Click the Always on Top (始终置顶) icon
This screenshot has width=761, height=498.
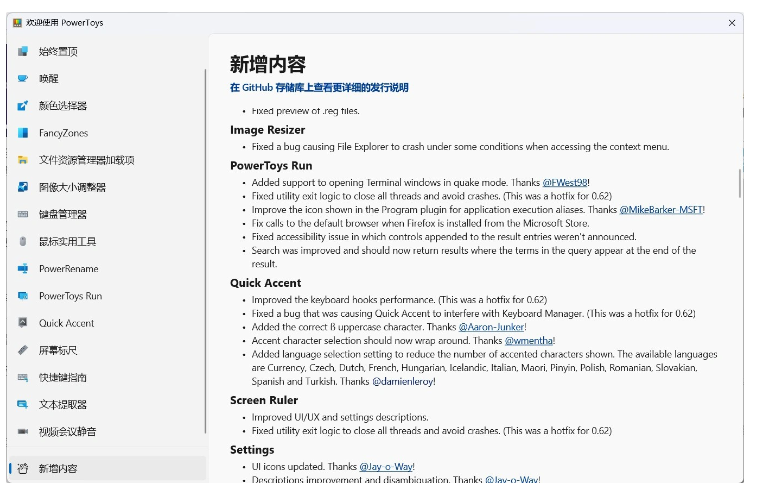[22, 51]
